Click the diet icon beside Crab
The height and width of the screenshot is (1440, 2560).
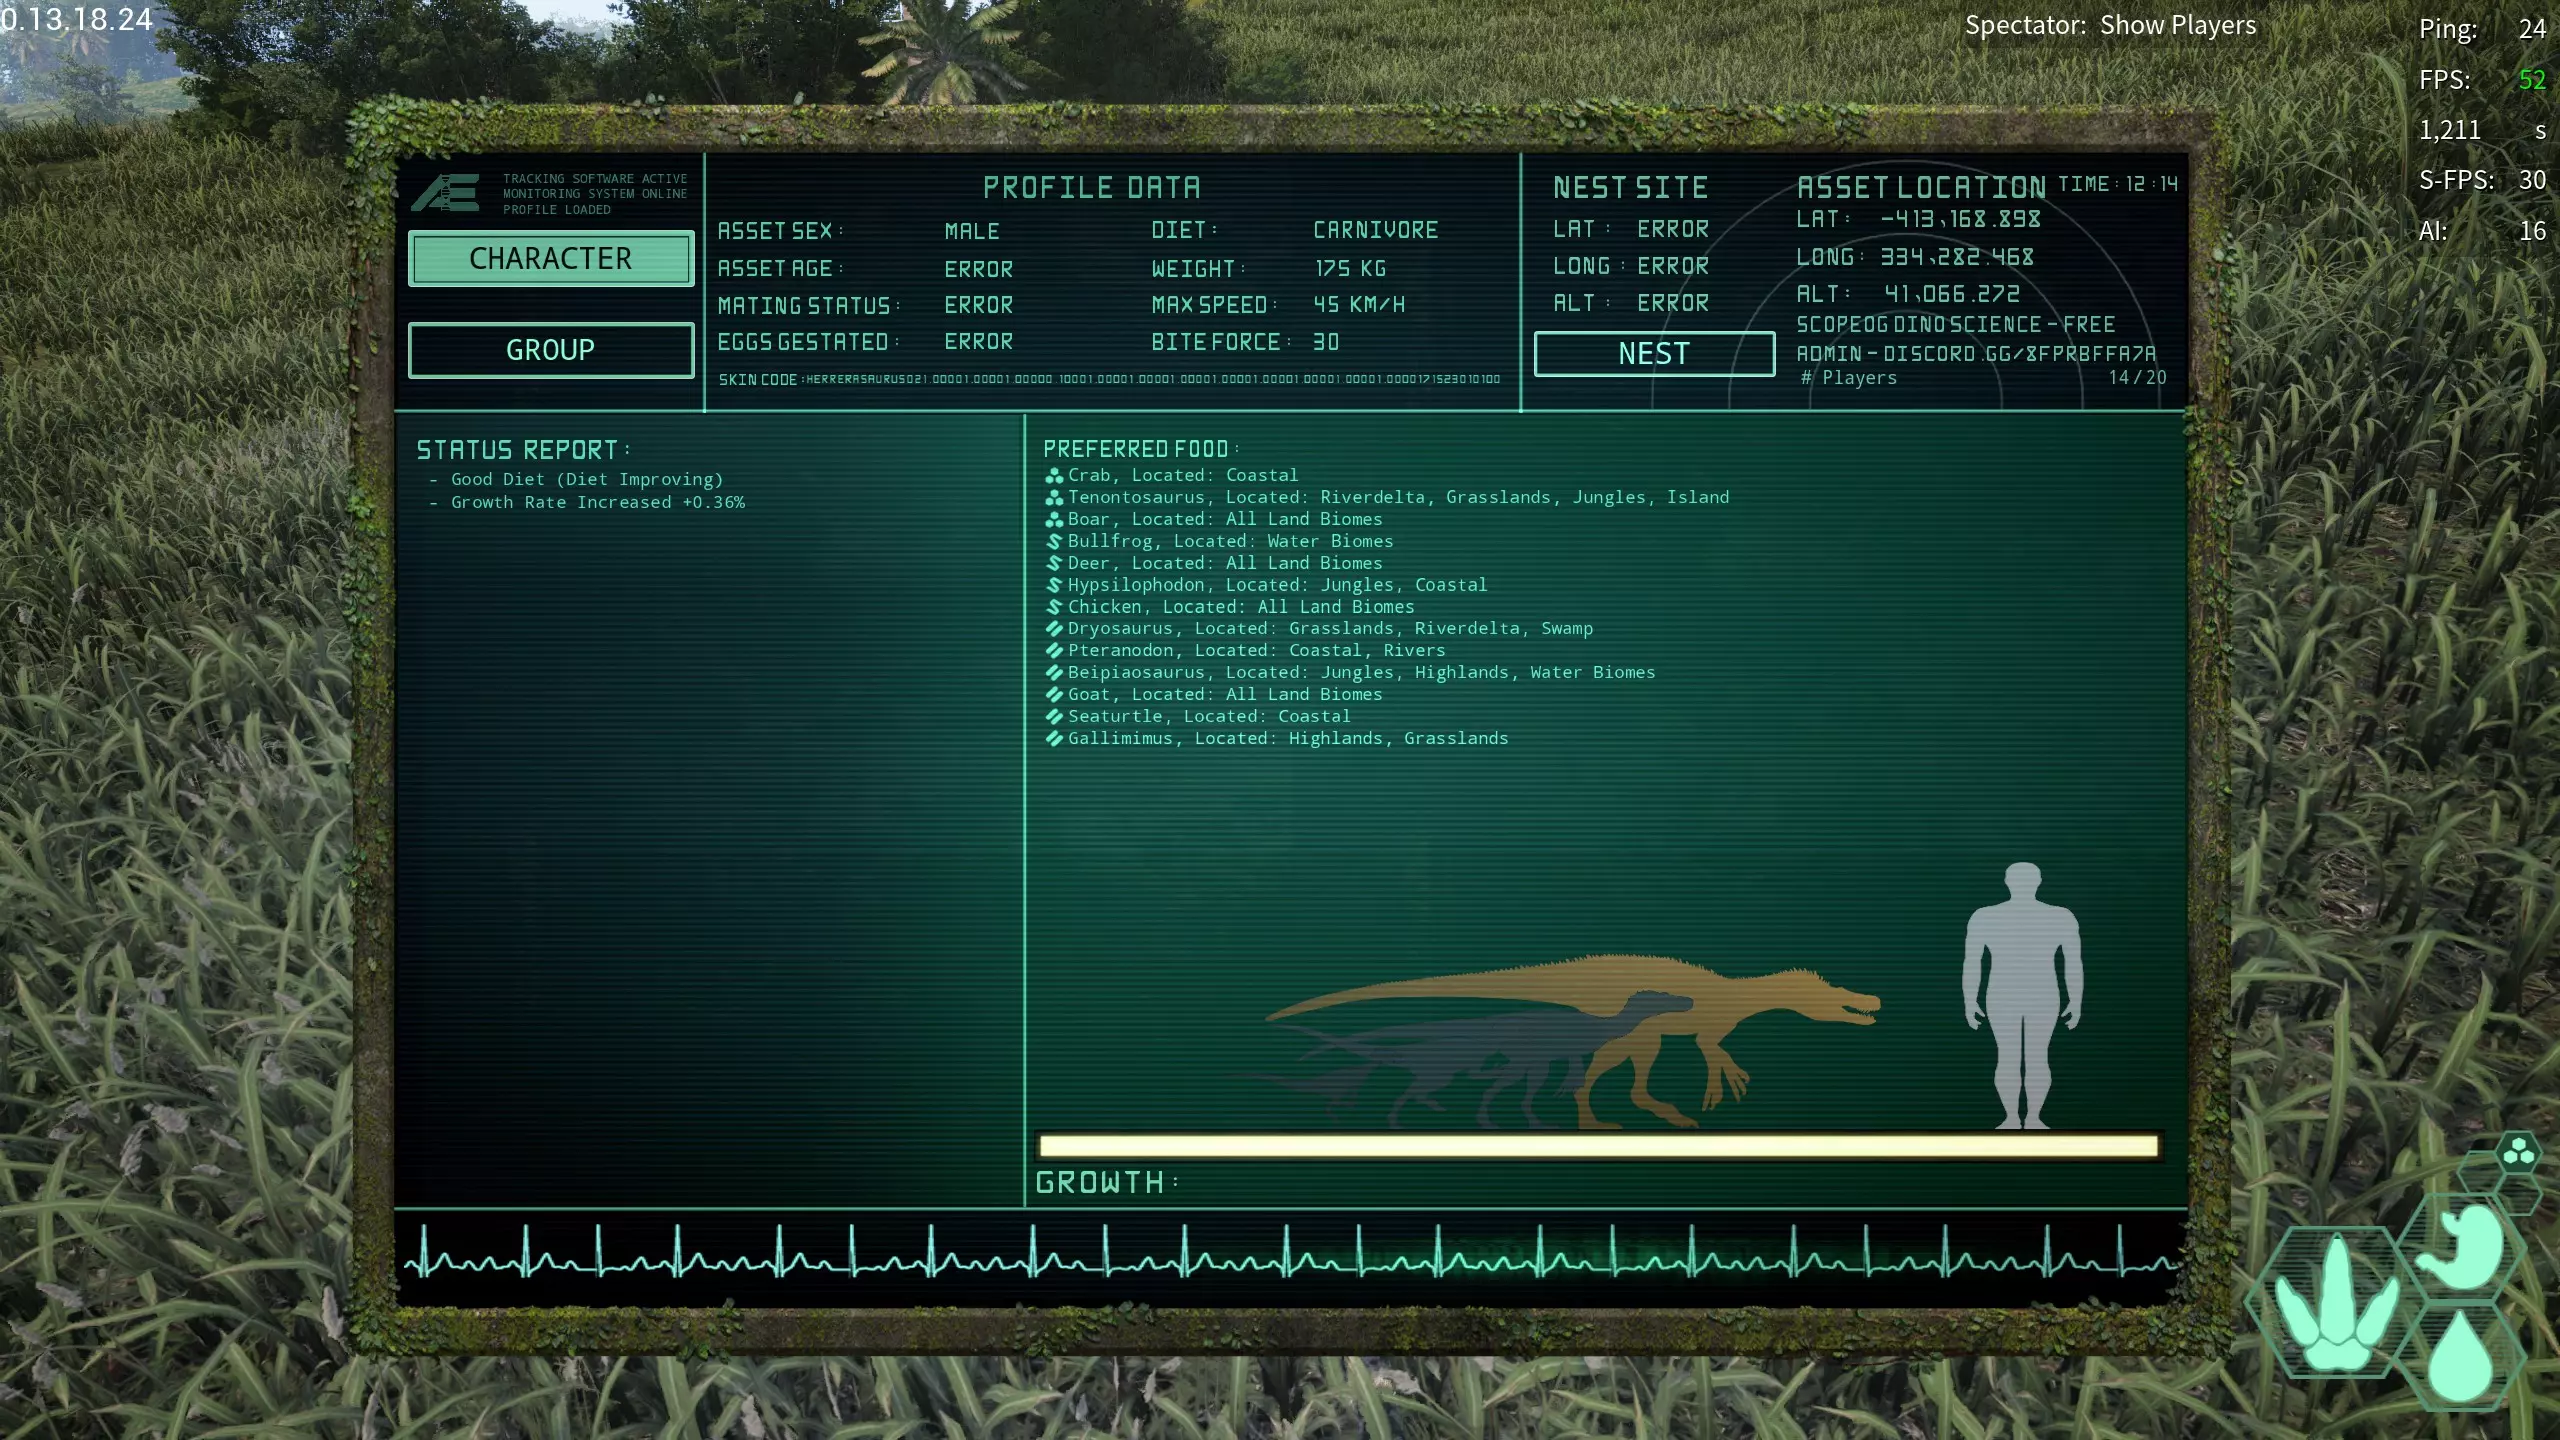pos(1053,476)
